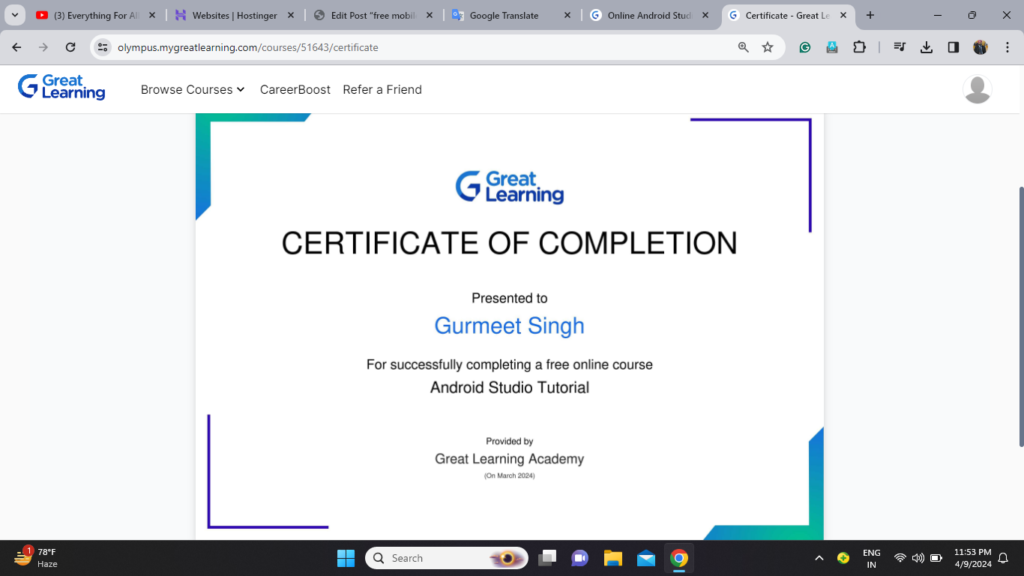Close the Online Android Studio tab
The image size is (1024, 576).
pos(705,15)
